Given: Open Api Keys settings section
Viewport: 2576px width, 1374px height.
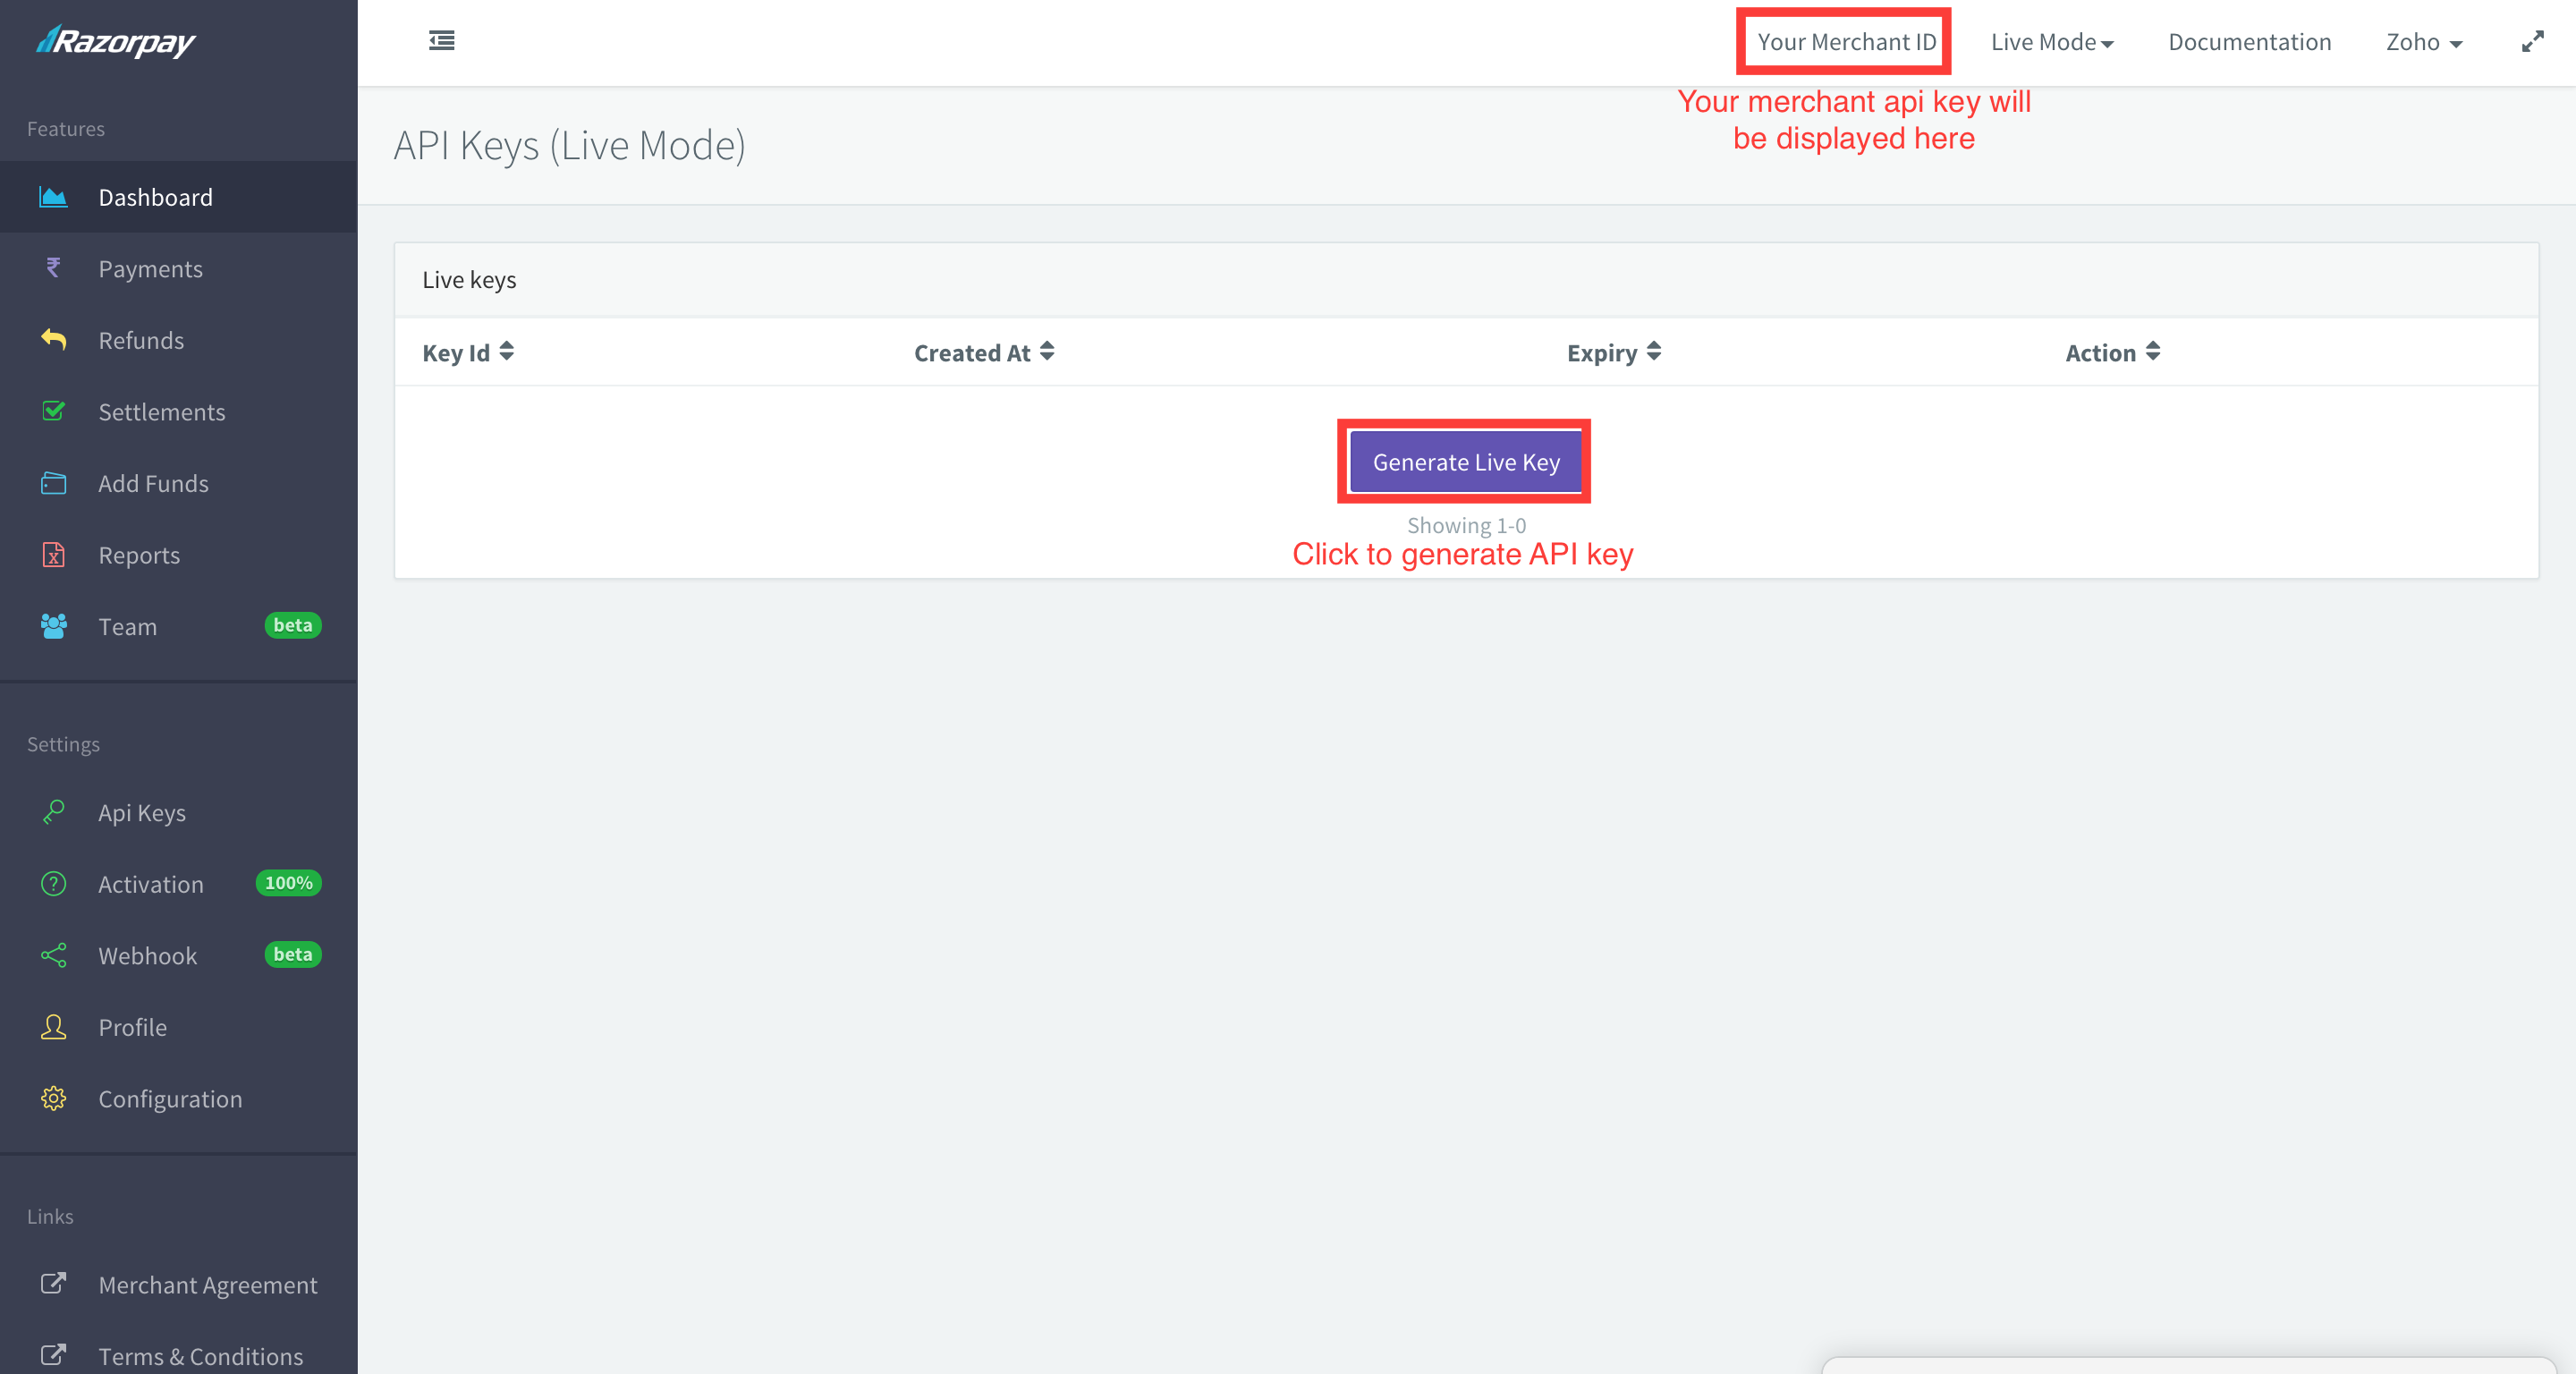Looking at the screenshot, I should click(141, 811).
